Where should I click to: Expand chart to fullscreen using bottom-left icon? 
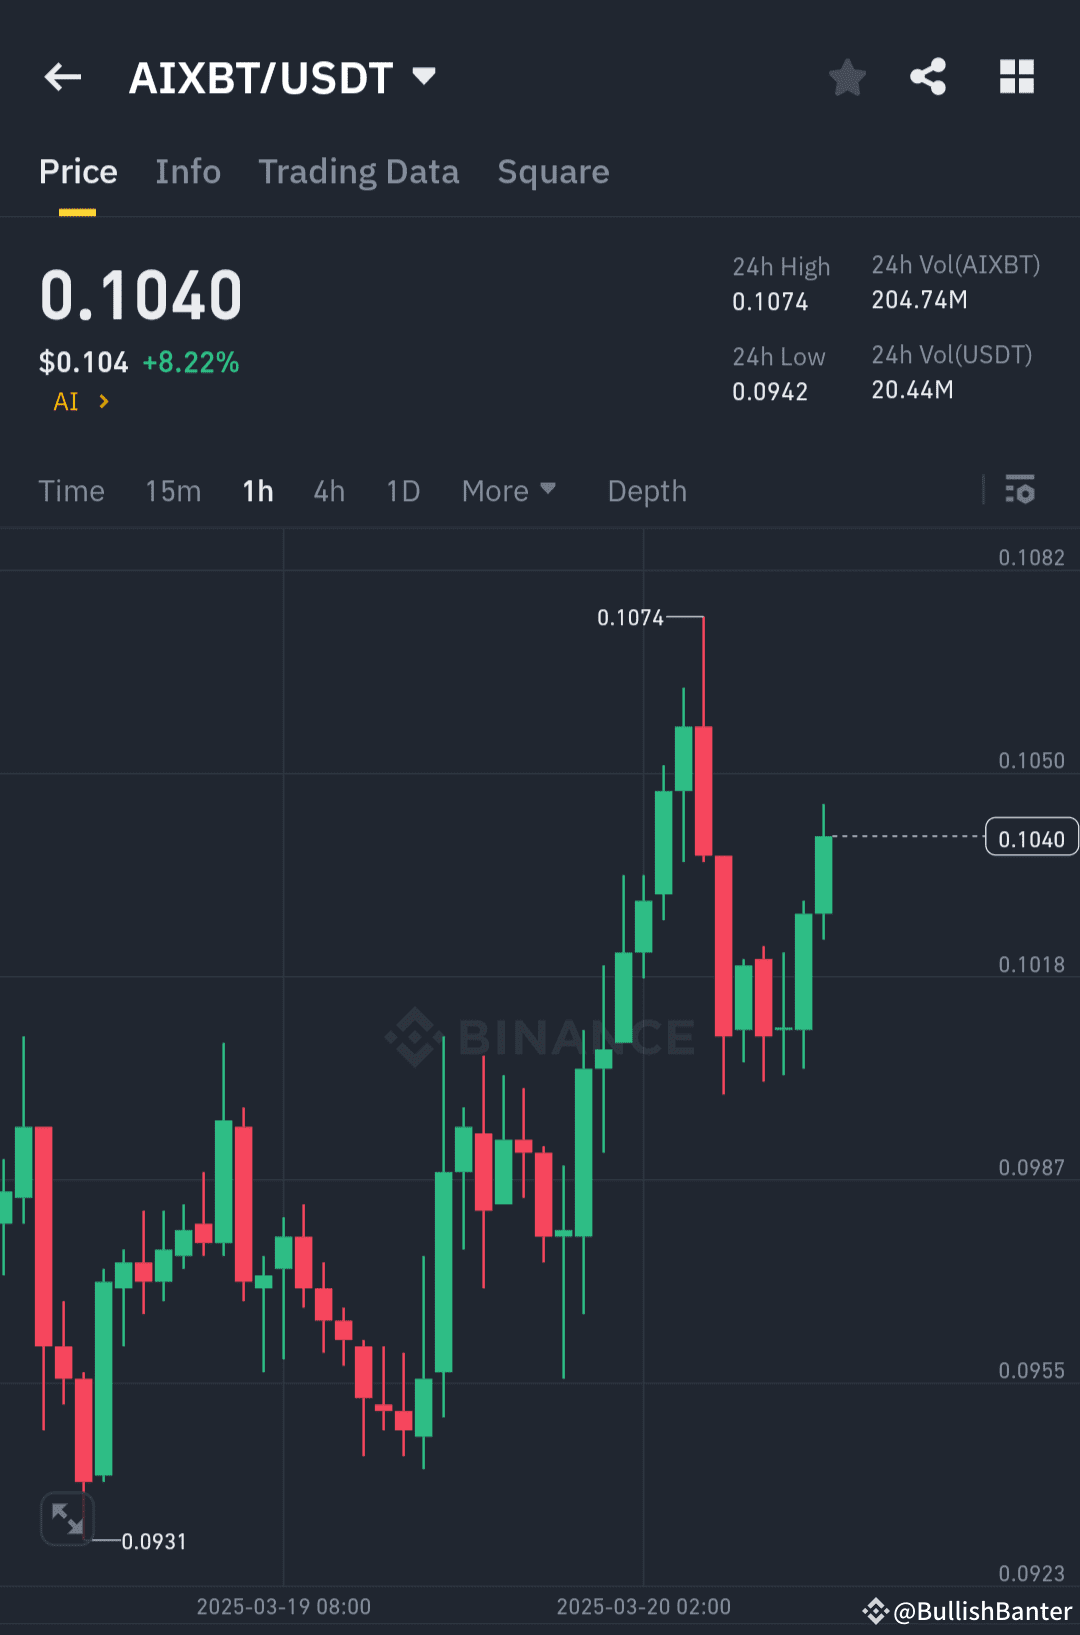[x=66, y=1519]
